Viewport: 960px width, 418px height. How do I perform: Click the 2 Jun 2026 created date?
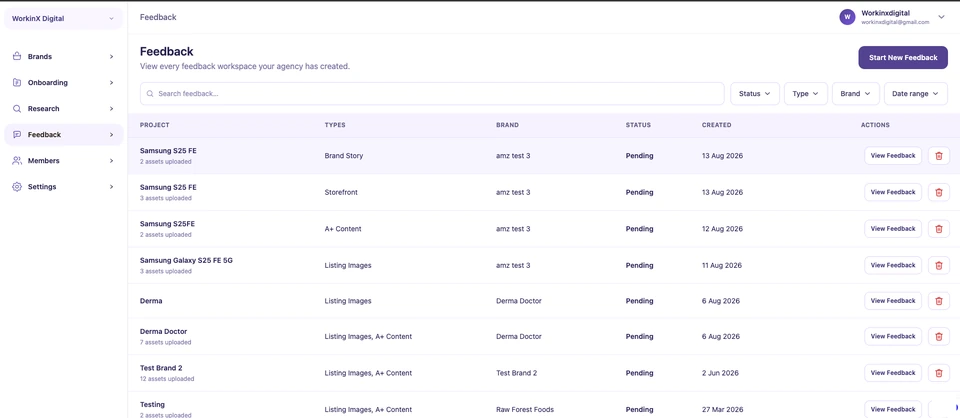(x=720, y=373)
